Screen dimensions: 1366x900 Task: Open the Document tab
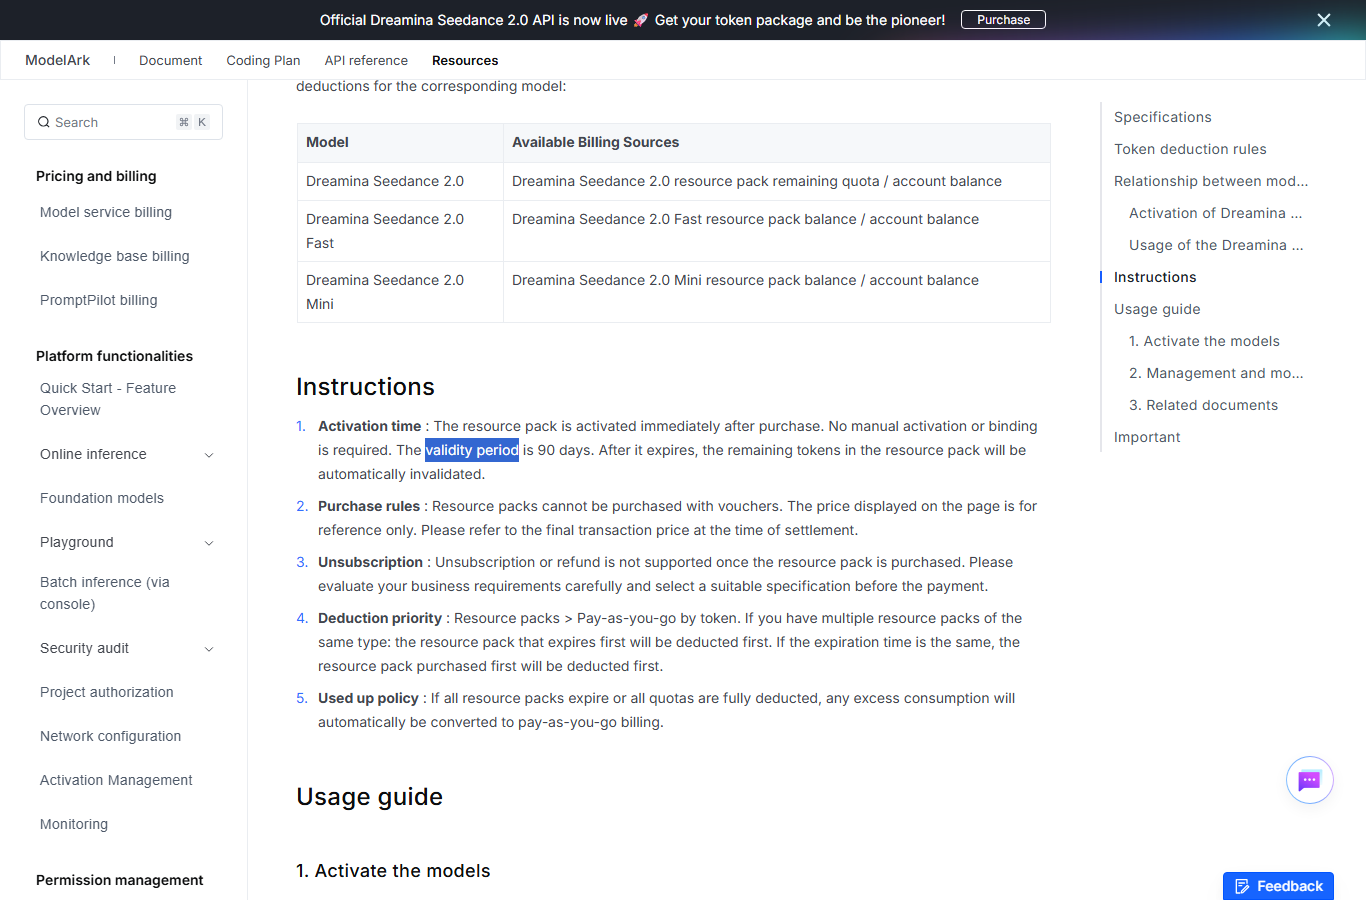(170, 60)
